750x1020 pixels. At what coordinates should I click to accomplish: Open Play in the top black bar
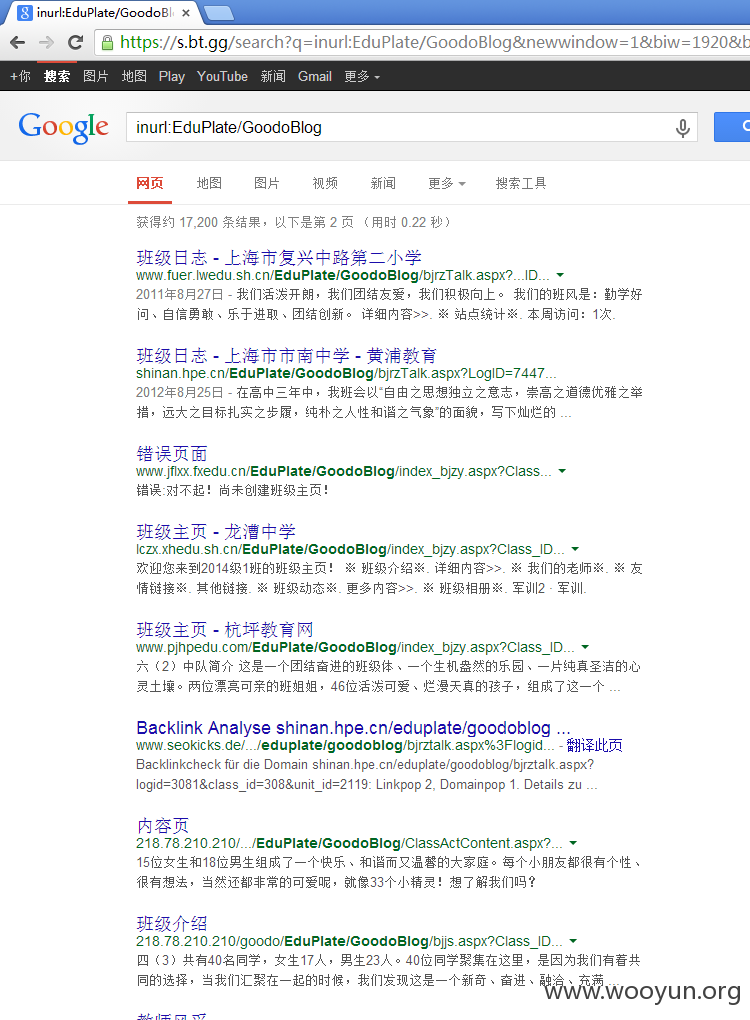click(x=172, y=76)
